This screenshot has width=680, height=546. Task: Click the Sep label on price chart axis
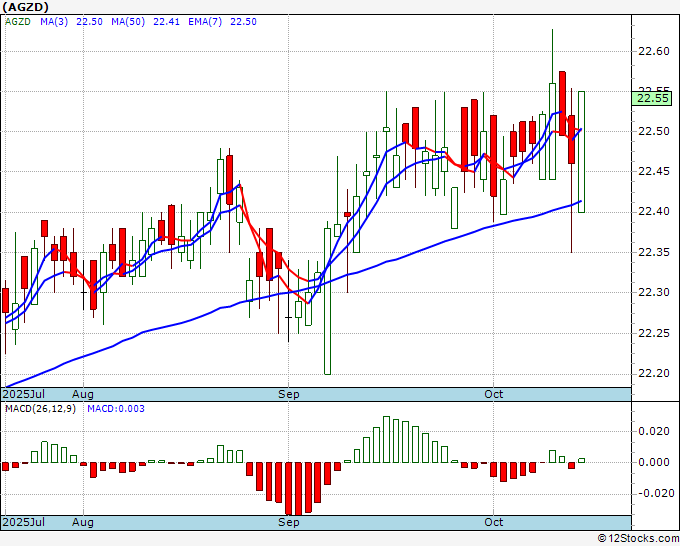pyautogui.click(x=288, y=394)
